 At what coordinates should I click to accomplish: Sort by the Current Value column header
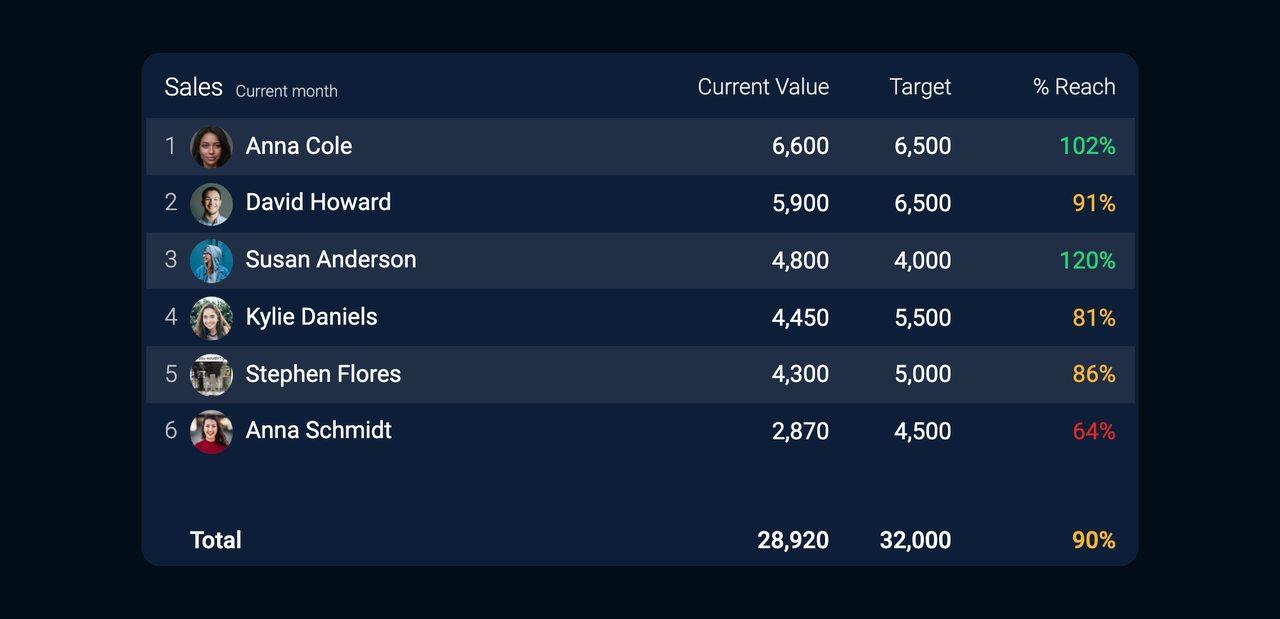[763, 88]
